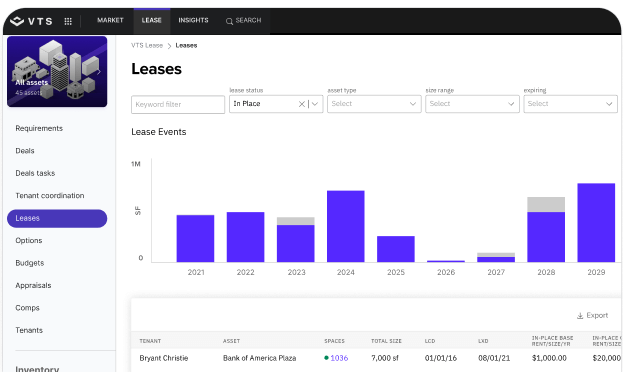Open the expiring dropdown

tap(570, 104)
